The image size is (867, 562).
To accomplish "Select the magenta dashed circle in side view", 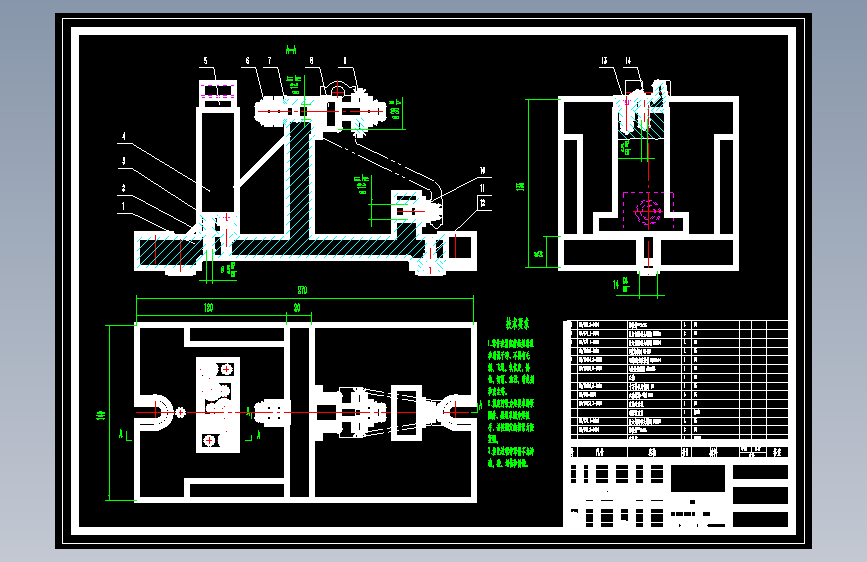I will click(x=647, y=211).
